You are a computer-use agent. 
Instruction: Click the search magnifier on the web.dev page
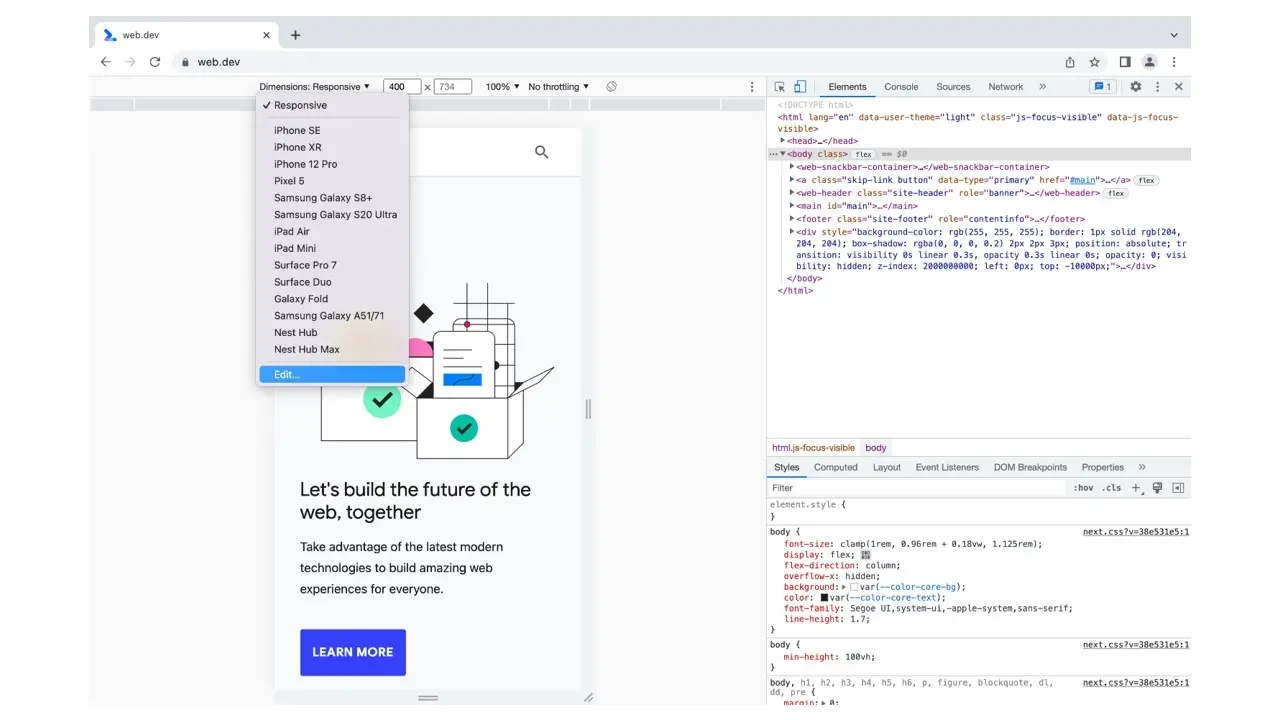click(x=541, y=152)
